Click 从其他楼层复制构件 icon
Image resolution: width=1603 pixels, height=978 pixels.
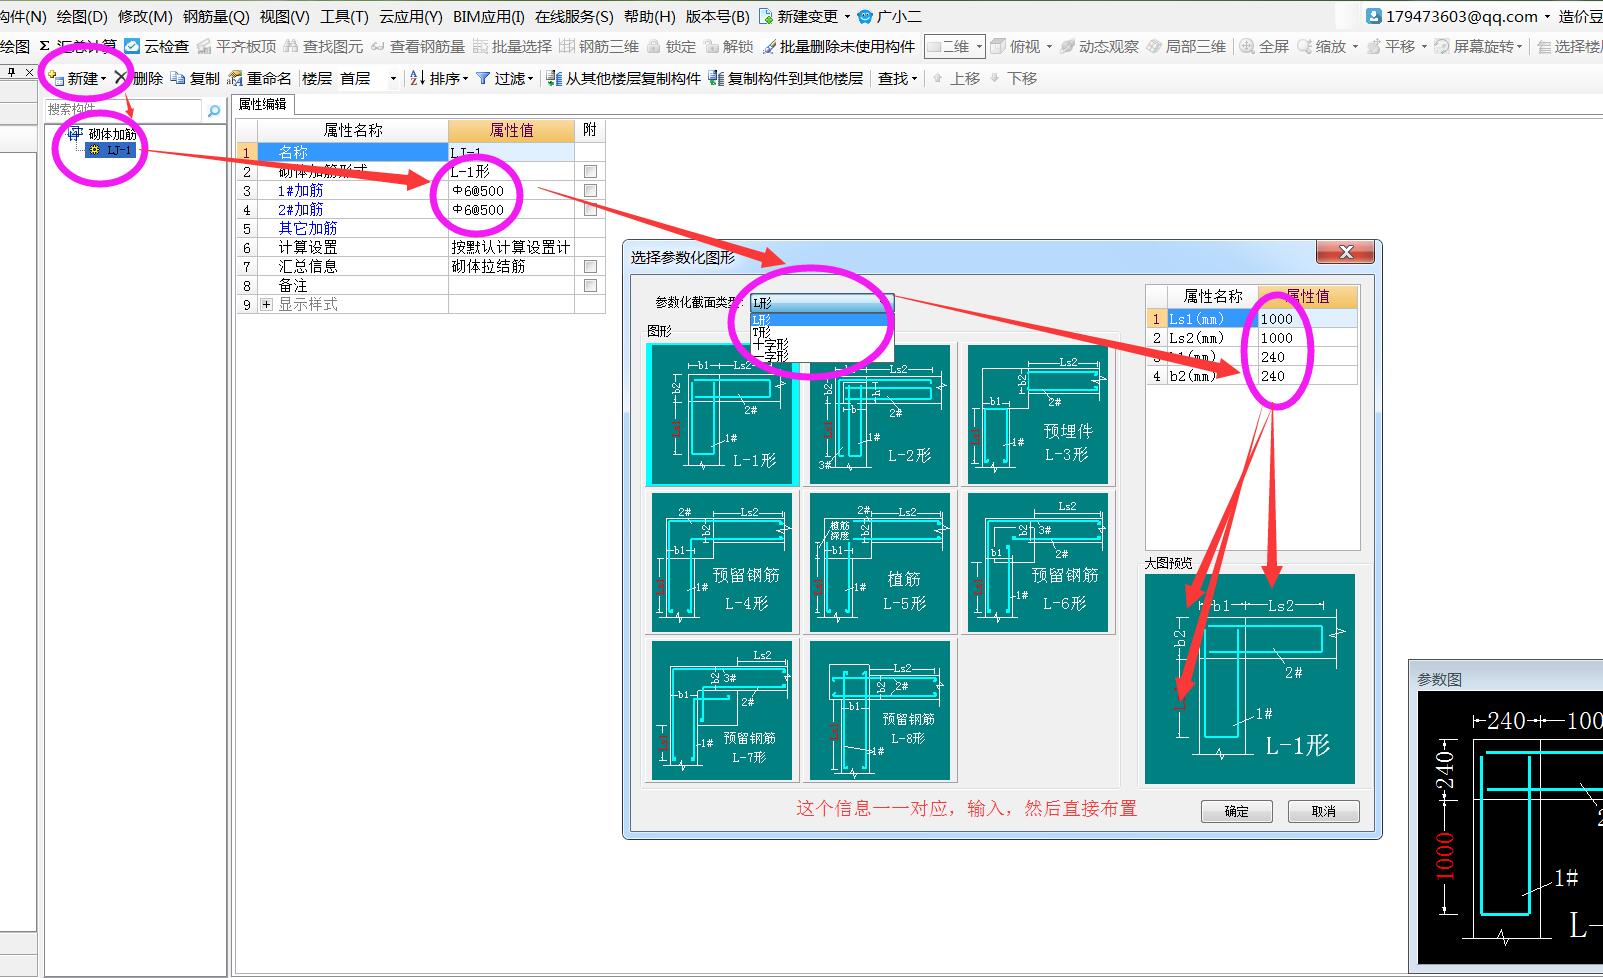(554, 78)
